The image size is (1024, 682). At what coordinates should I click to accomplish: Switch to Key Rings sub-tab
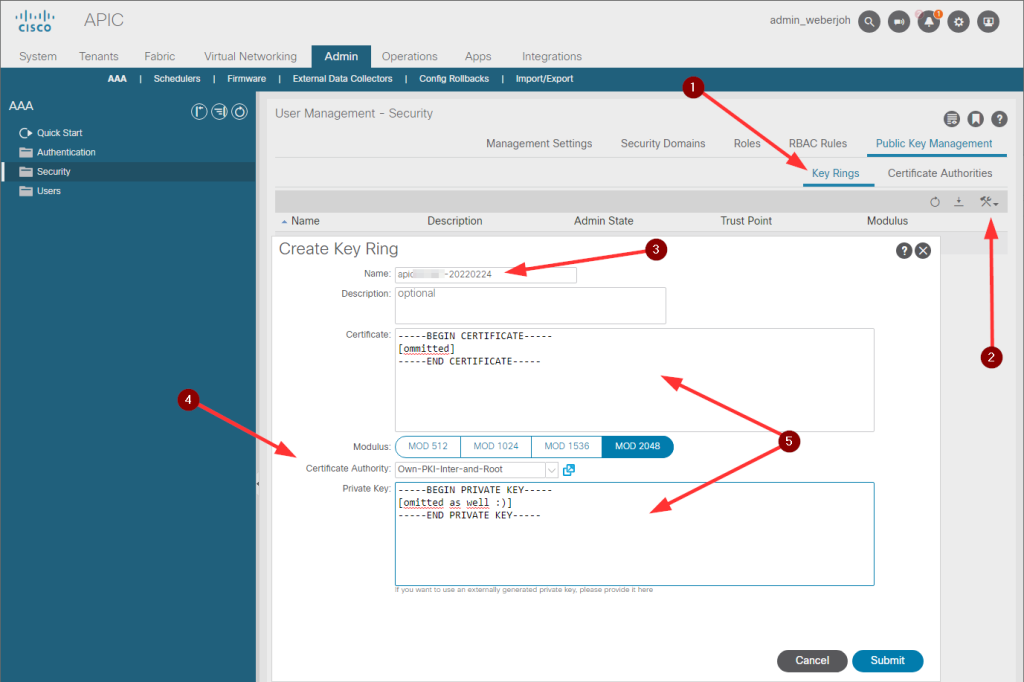point(835,173)
